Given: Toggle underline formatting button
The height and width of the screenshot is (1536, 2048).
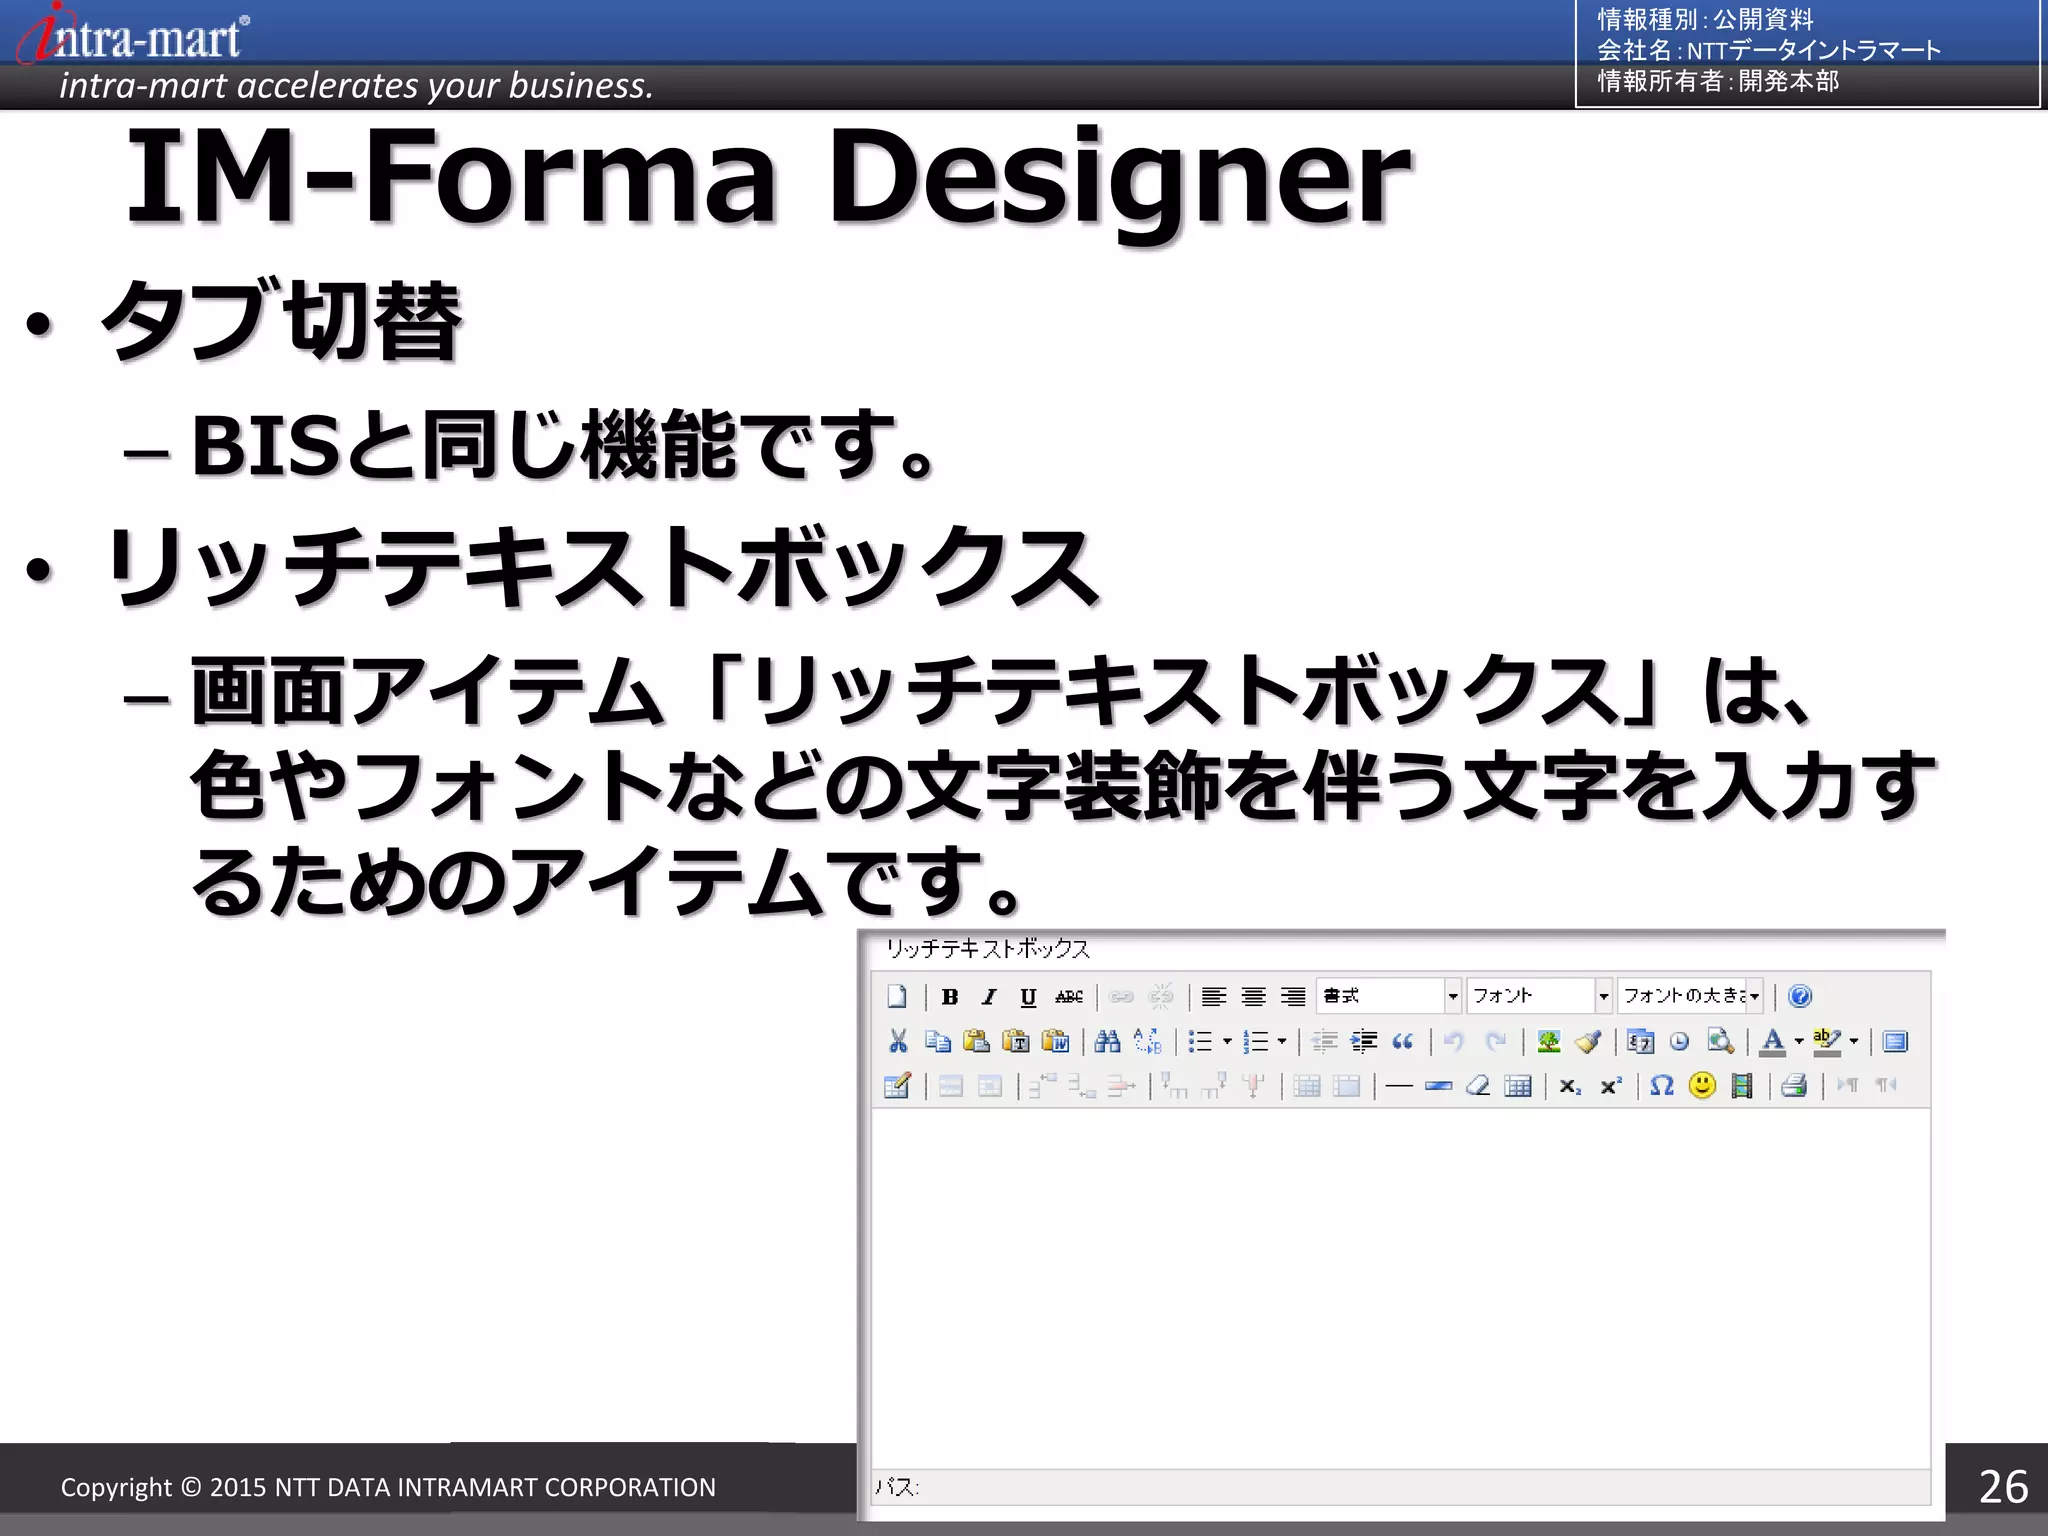Looking at the screenshot, I should click(x=1028, y=996).
